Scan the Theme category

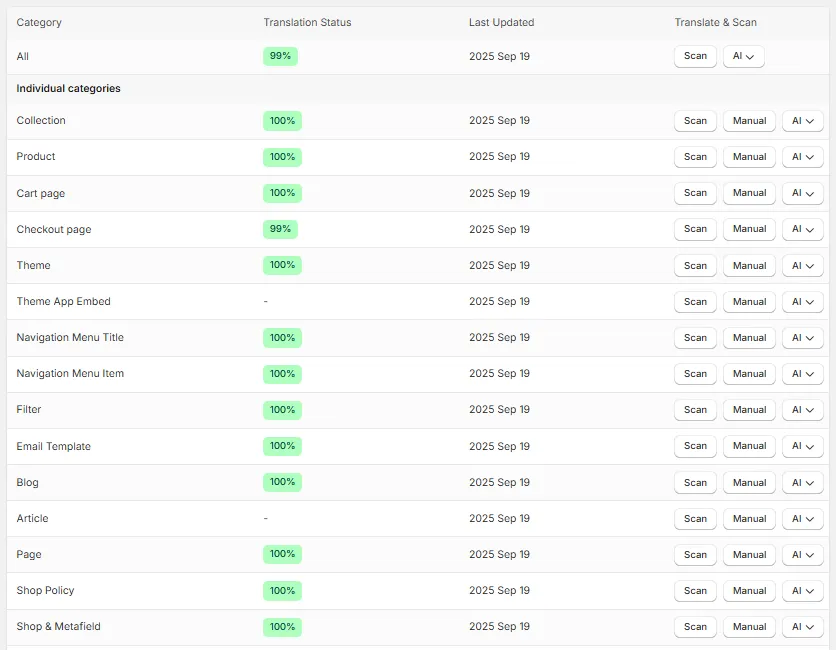(695, 266)
